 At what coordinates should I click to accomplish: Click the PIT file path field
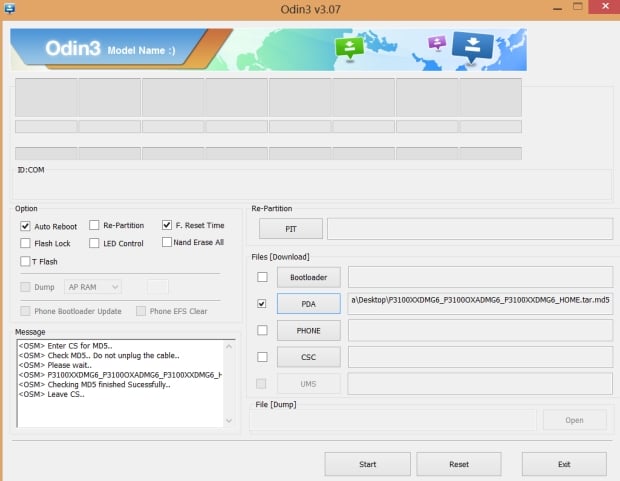click(x=470, y=229)
